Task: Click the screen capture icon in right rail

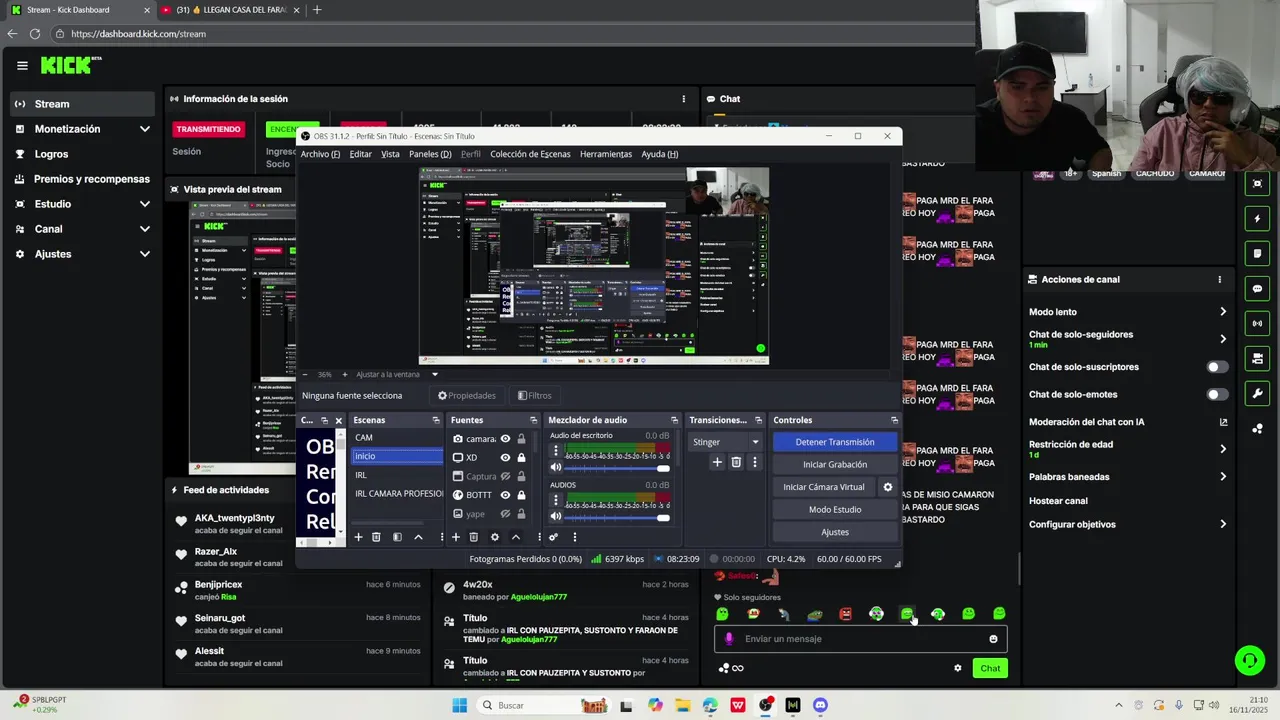Action: 1257,183
